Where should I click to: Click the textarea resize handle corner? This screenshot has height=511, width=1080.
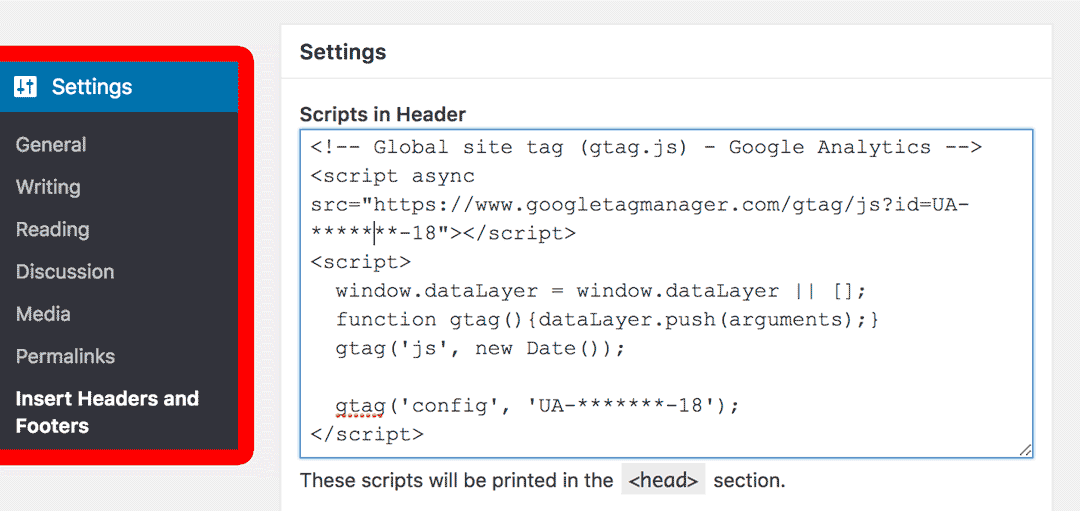1025,450
